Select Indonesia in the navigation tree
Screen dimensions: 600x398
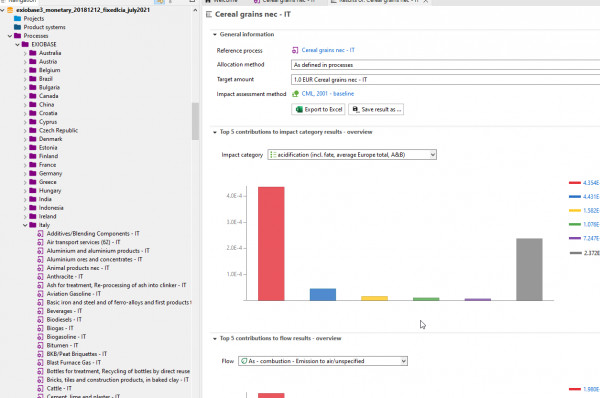pos(51,208)
